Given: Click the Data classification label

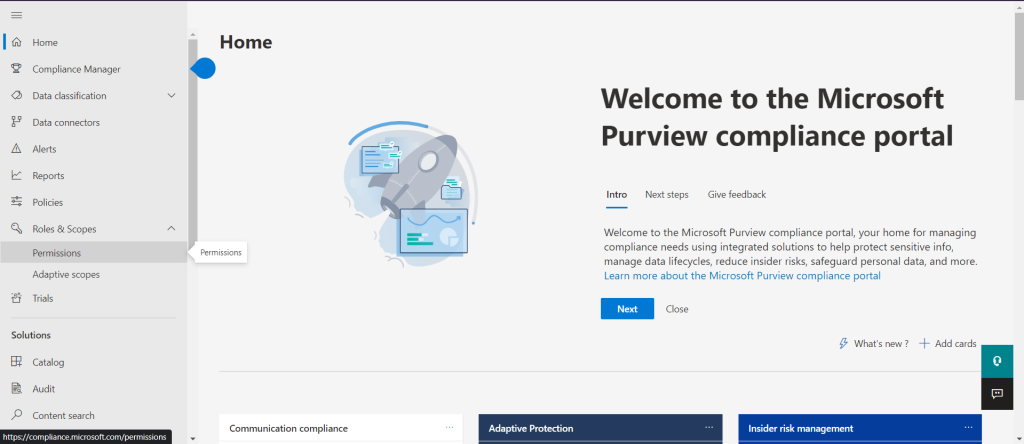Looking at the screenshot, I should click(69, 96).
